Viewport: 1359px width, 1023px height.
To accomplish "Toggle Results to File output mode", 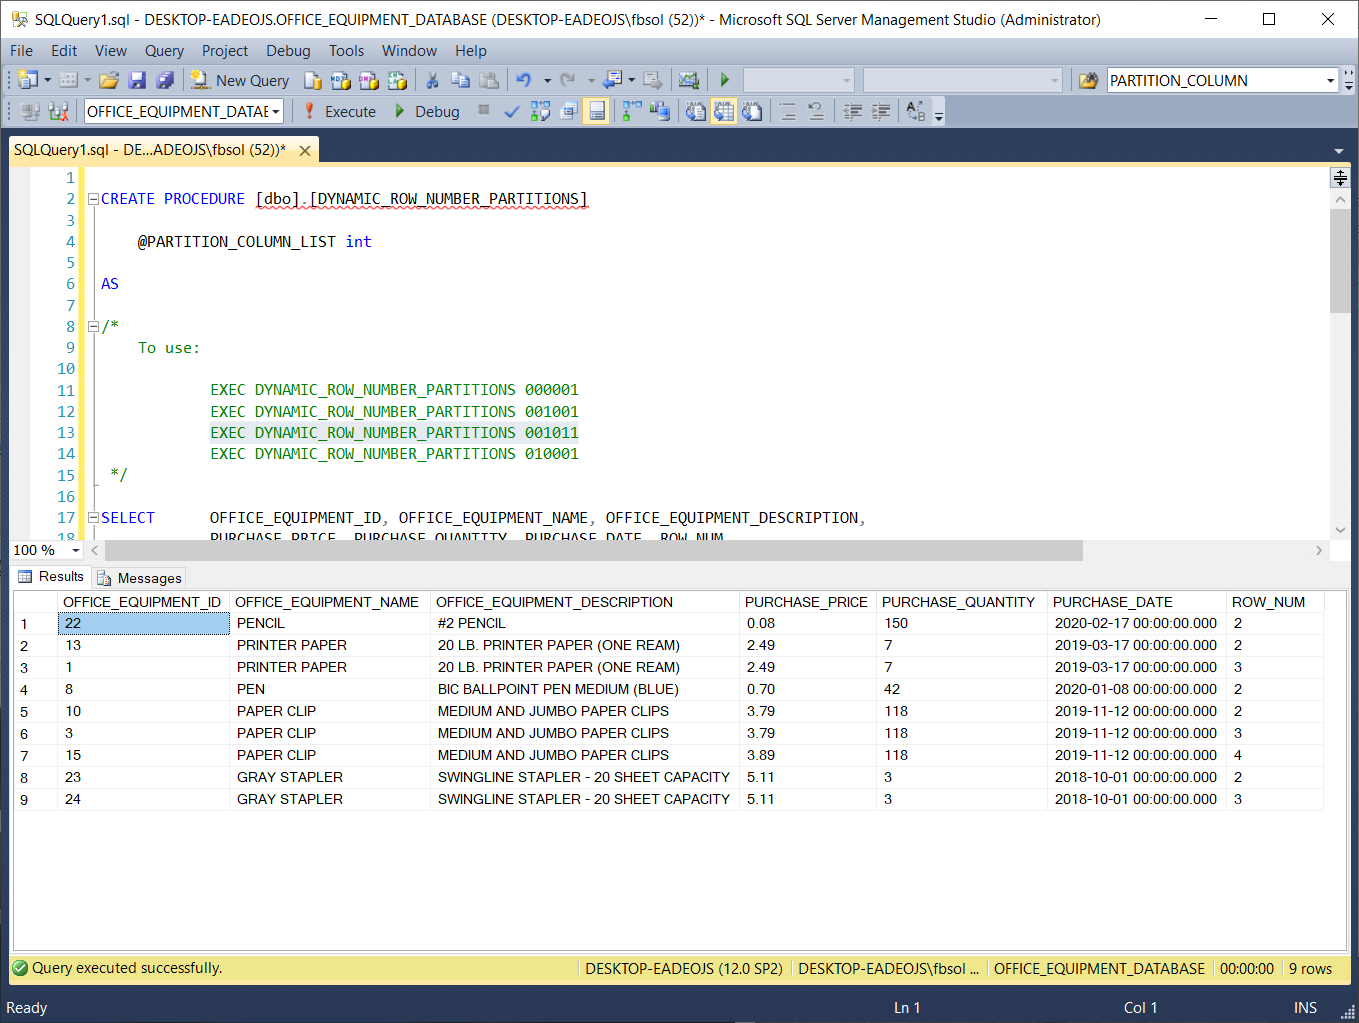I will click(752, 112).
